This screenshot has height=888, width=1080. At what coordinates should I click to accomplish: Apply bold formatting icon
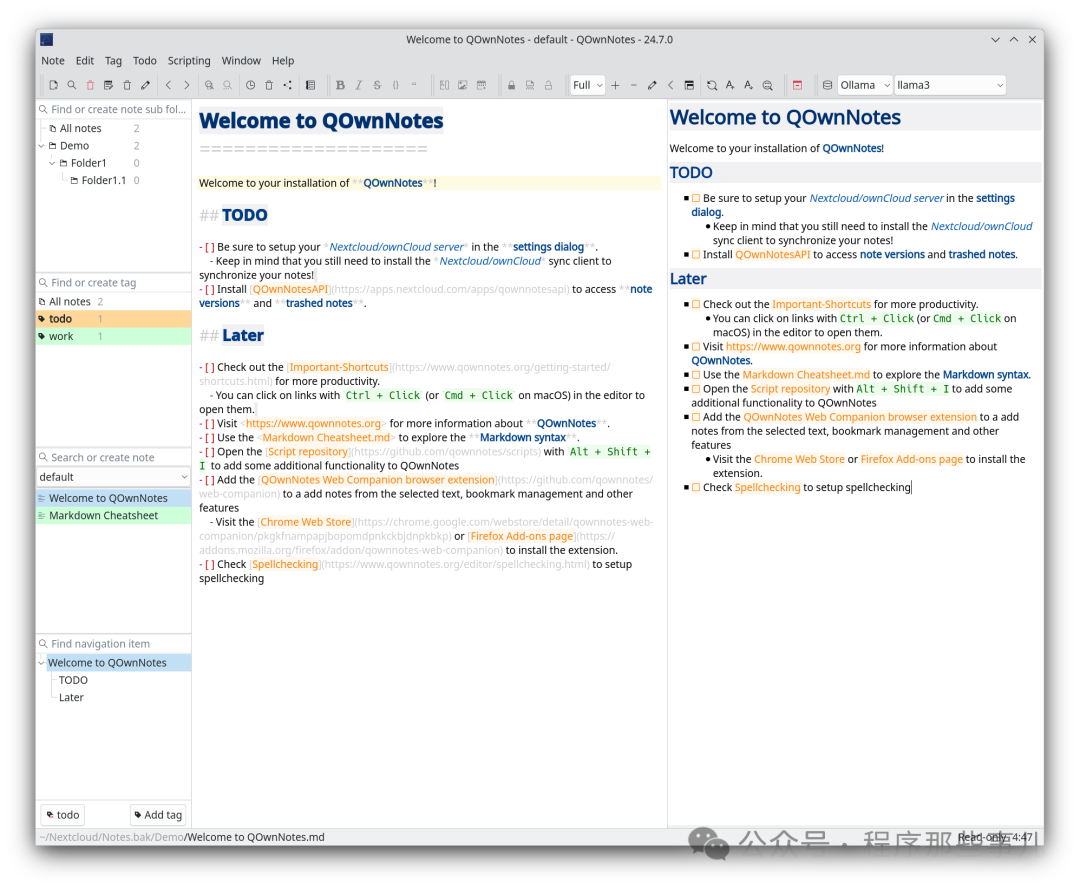pos(340,85)
